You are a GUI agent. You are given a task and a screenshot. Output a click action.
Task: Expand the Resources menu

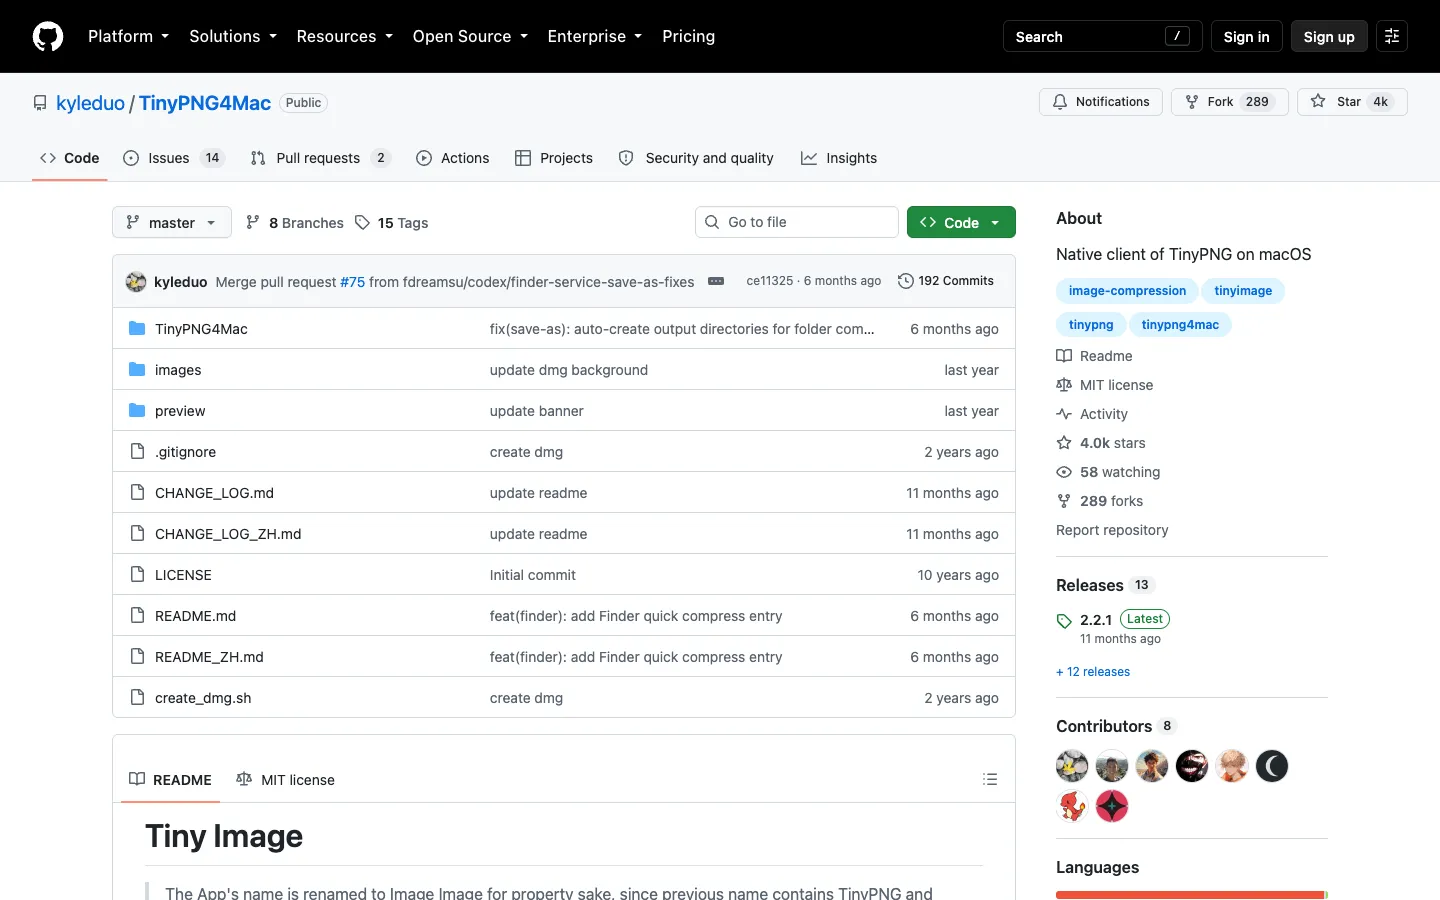pos(345,36)
